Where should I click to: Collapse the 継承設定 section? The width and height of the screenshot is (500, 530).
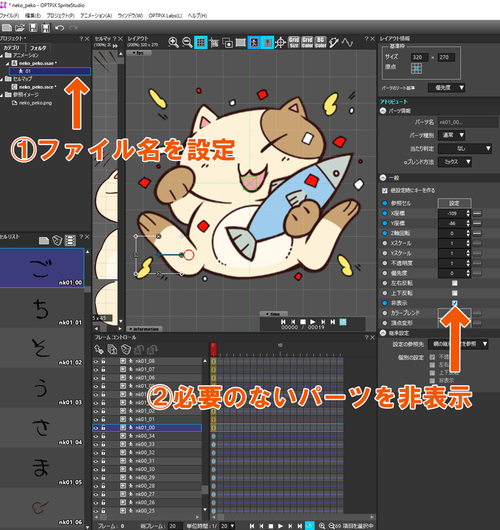point(383,333)
